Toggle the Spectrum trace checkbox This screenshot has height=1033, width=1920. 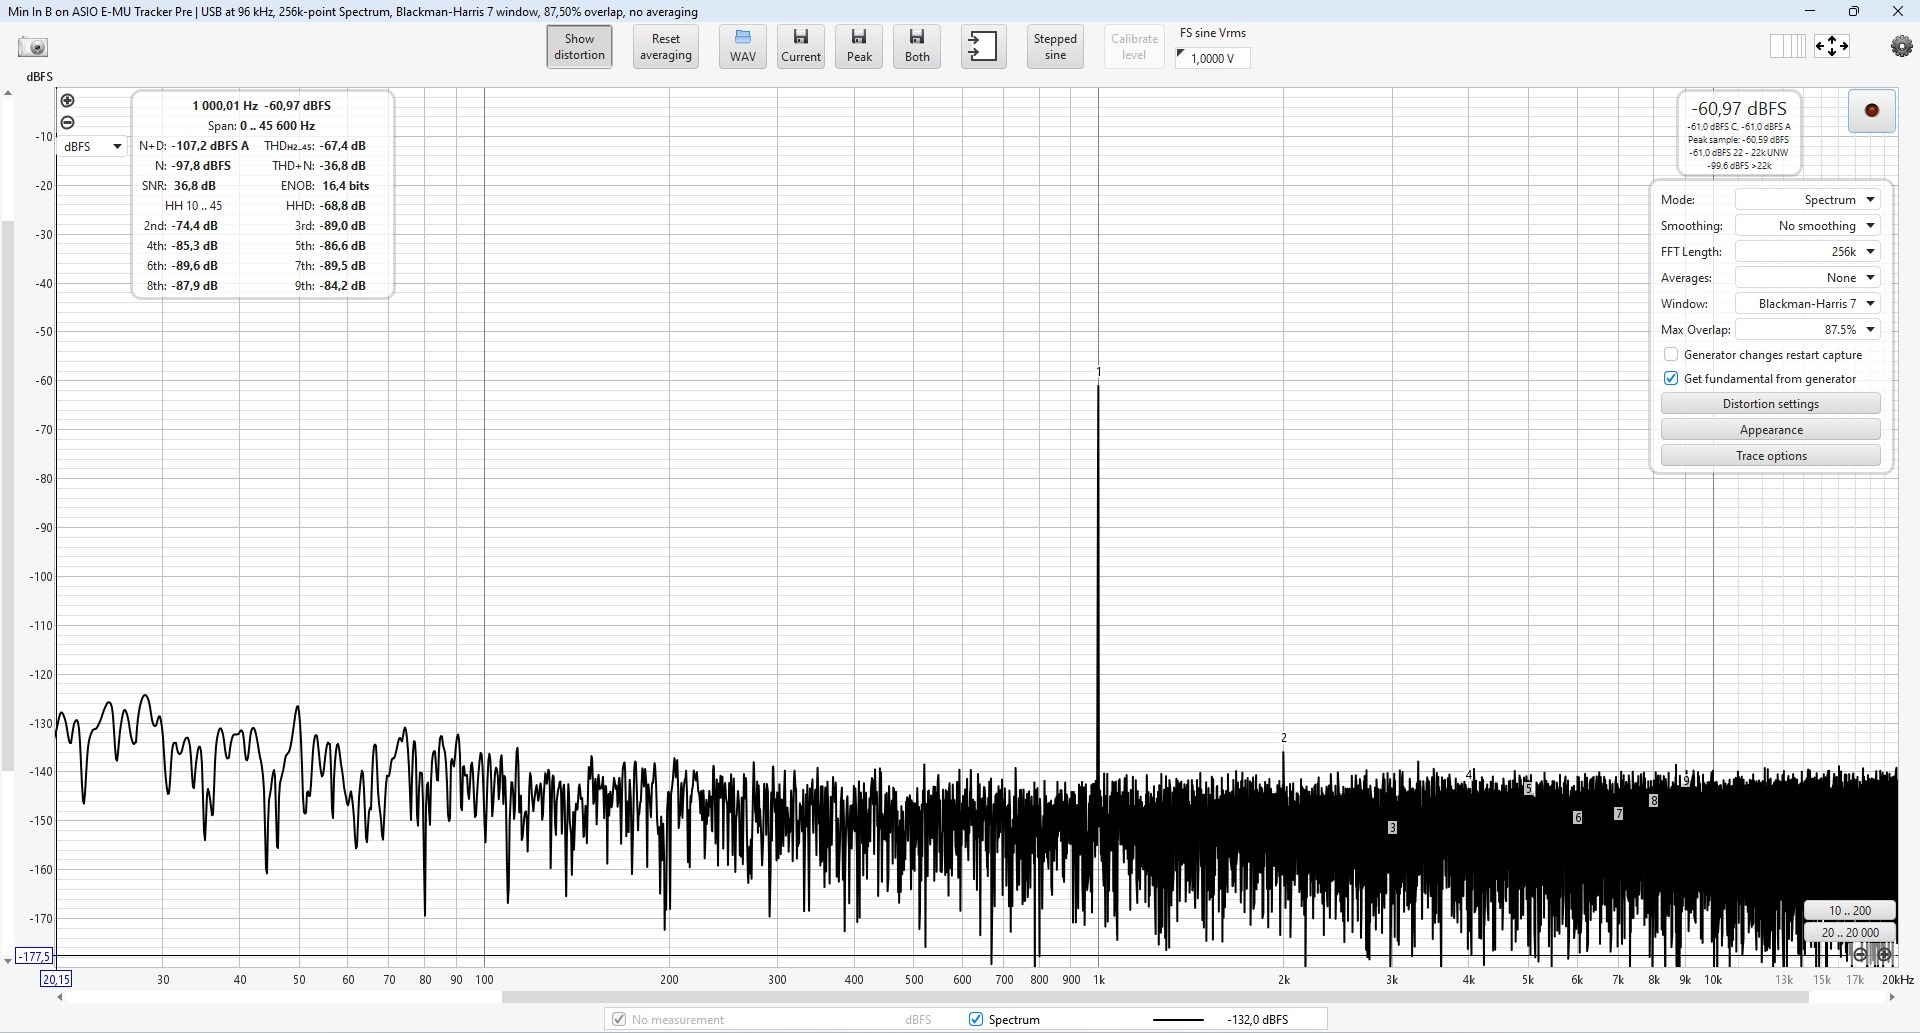pos(975,1019)
